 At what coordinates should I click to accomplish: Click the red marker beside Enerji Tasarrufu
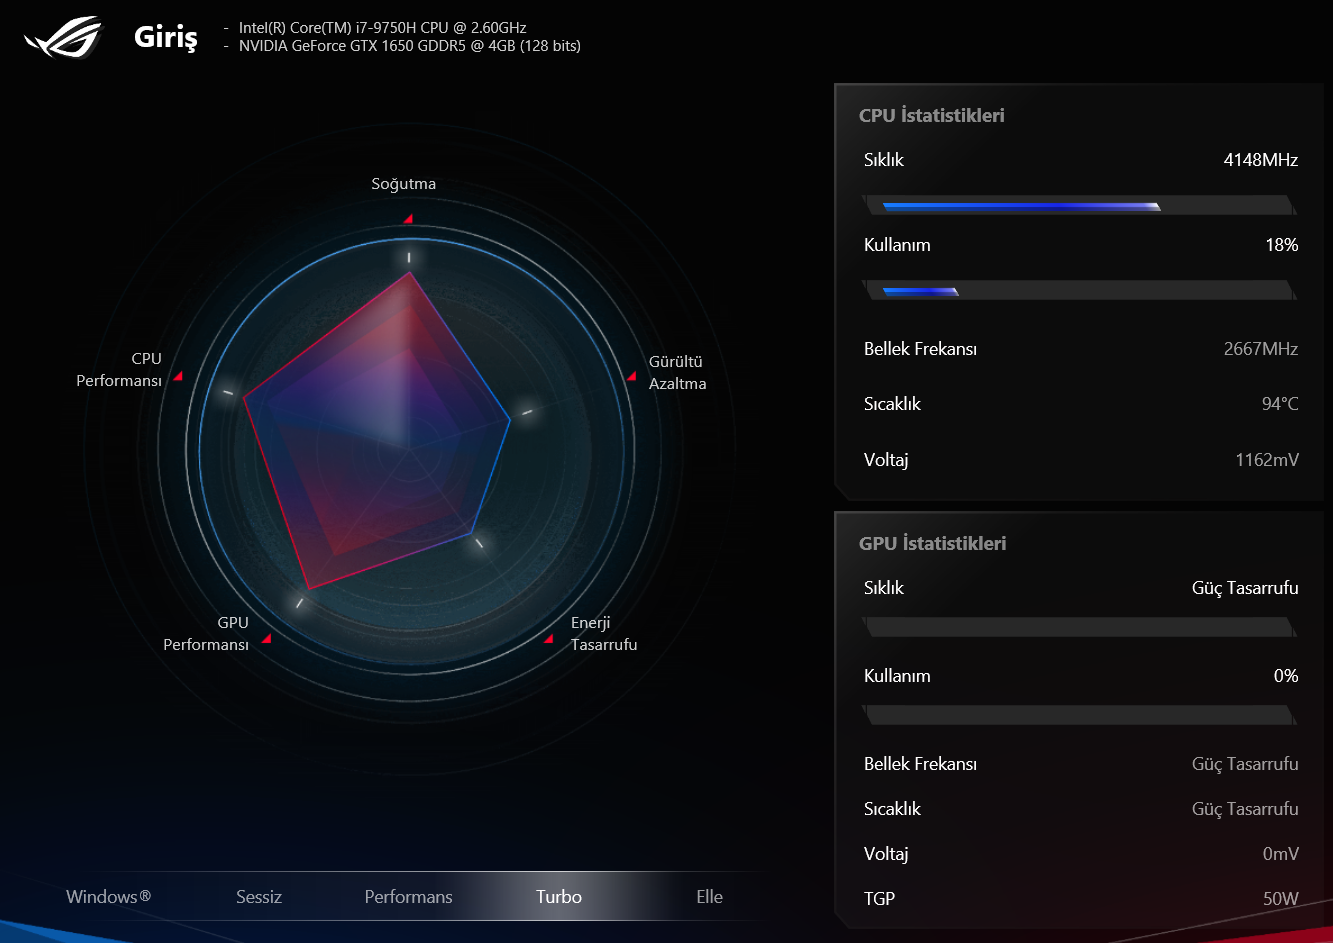pos(548,638)
